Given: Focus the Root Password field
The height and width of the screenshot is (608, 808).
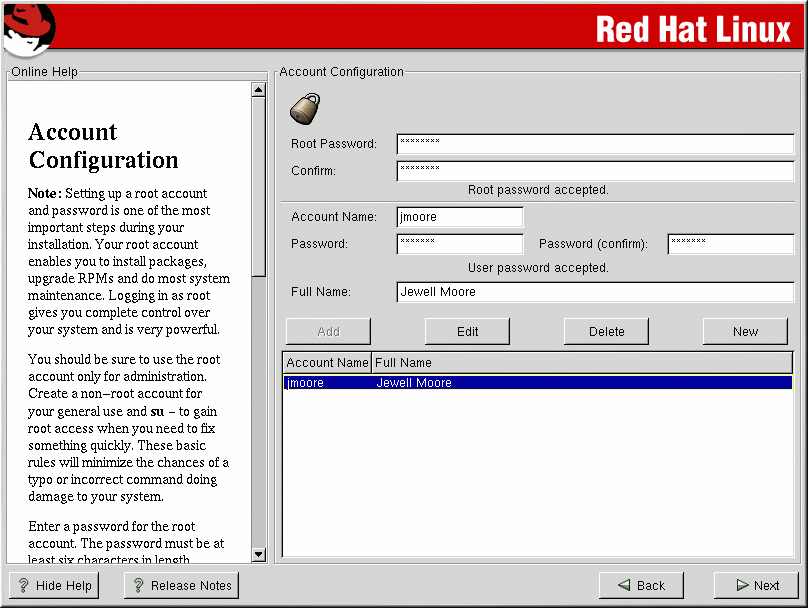Looking at the screenshot, I should pyautogui.click(x=594, y=144).
